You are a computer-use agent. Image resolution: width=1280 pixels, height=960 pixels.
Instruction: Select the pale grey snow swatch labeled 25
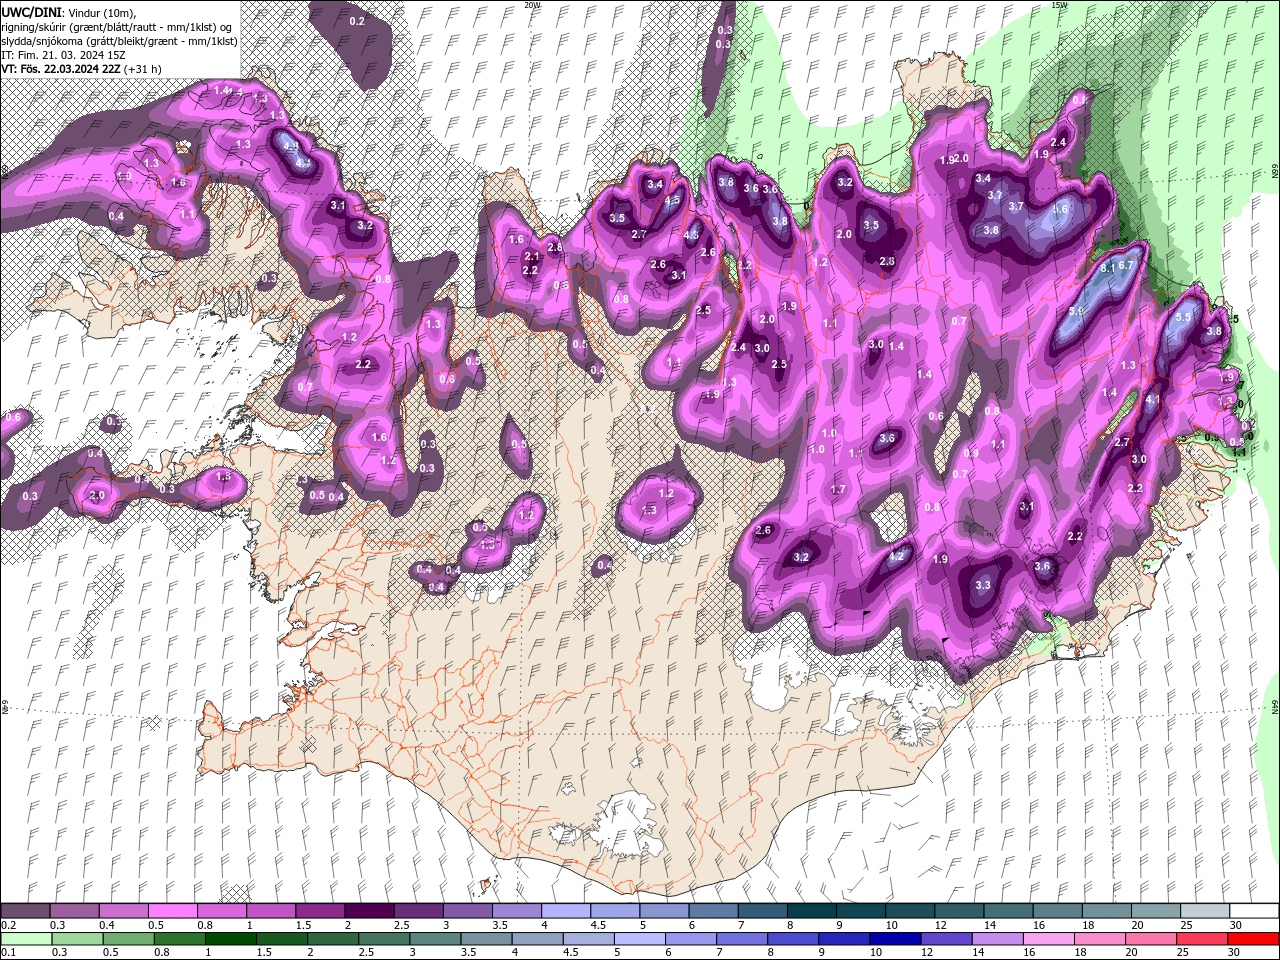pos(1206,911)
